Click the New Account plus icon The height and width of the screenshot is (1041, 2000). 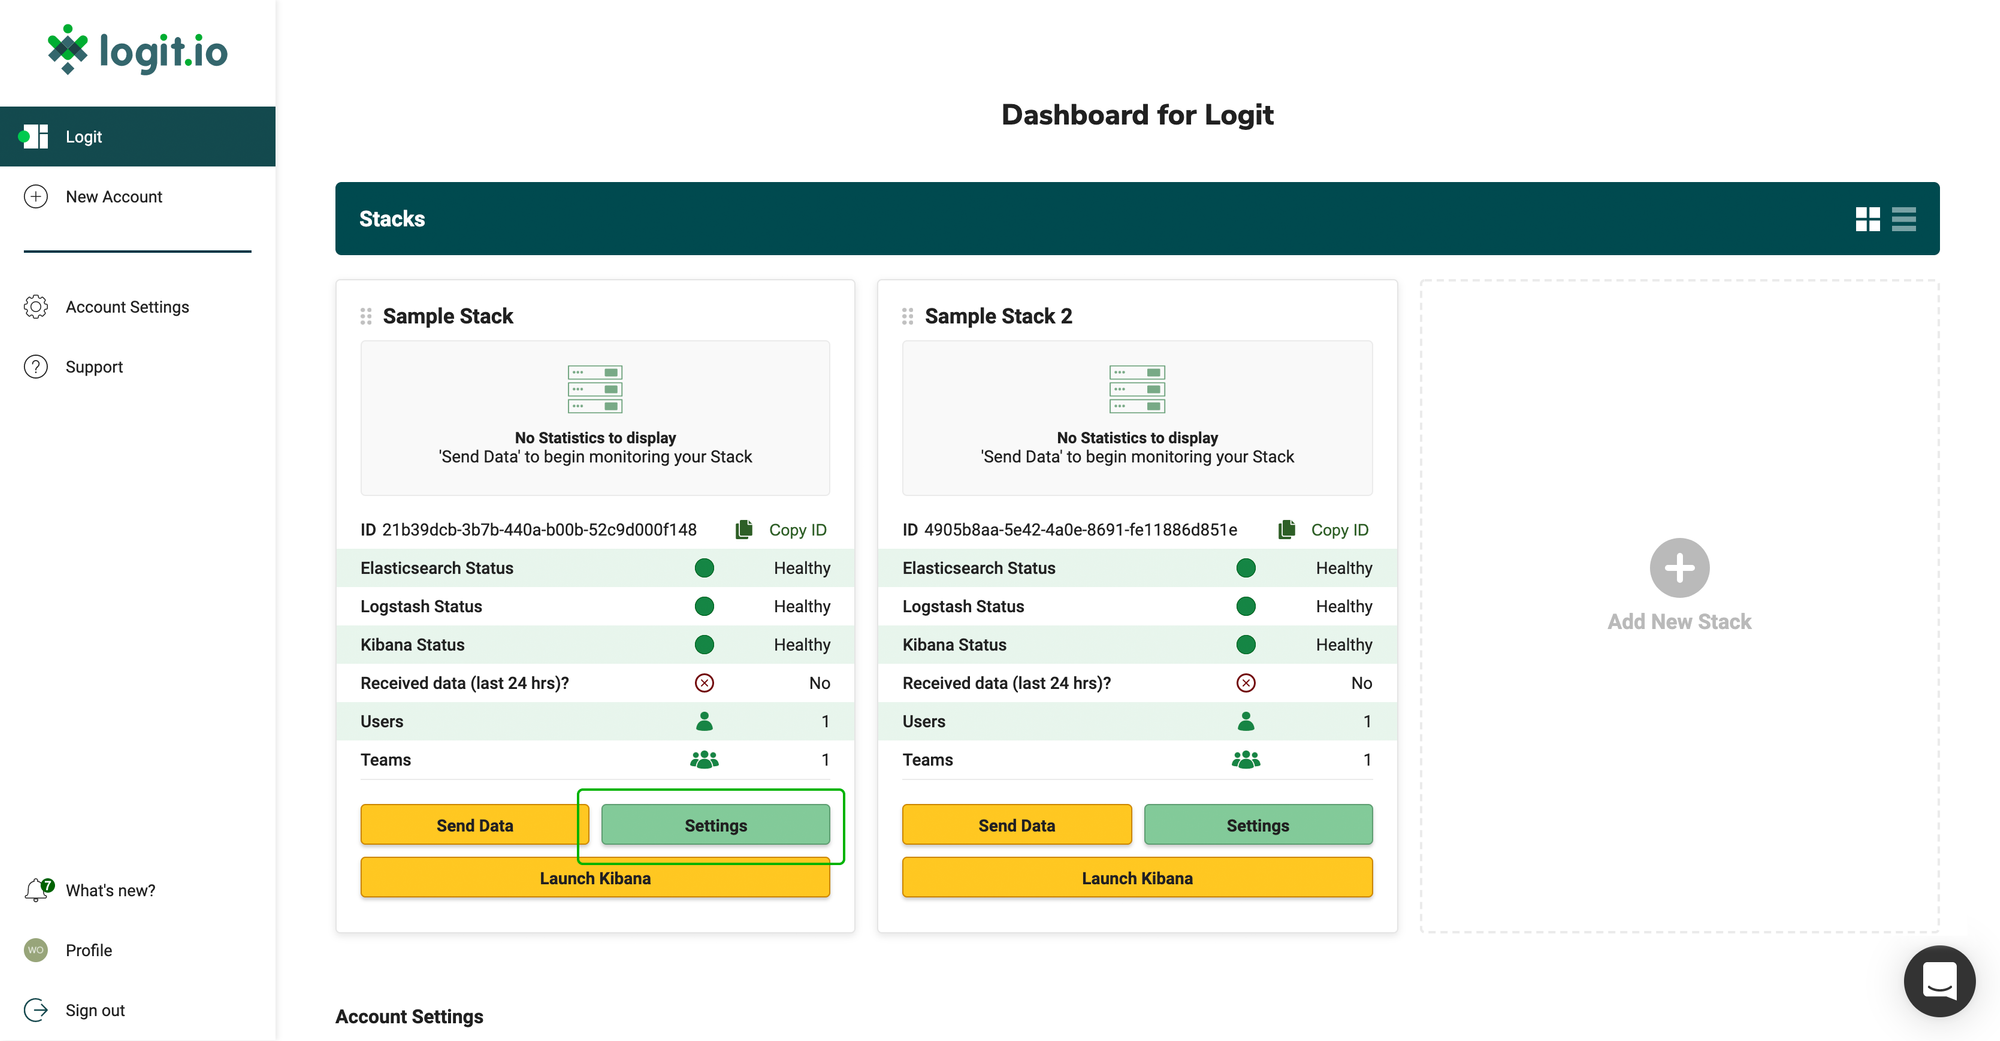tap(36, 197)
